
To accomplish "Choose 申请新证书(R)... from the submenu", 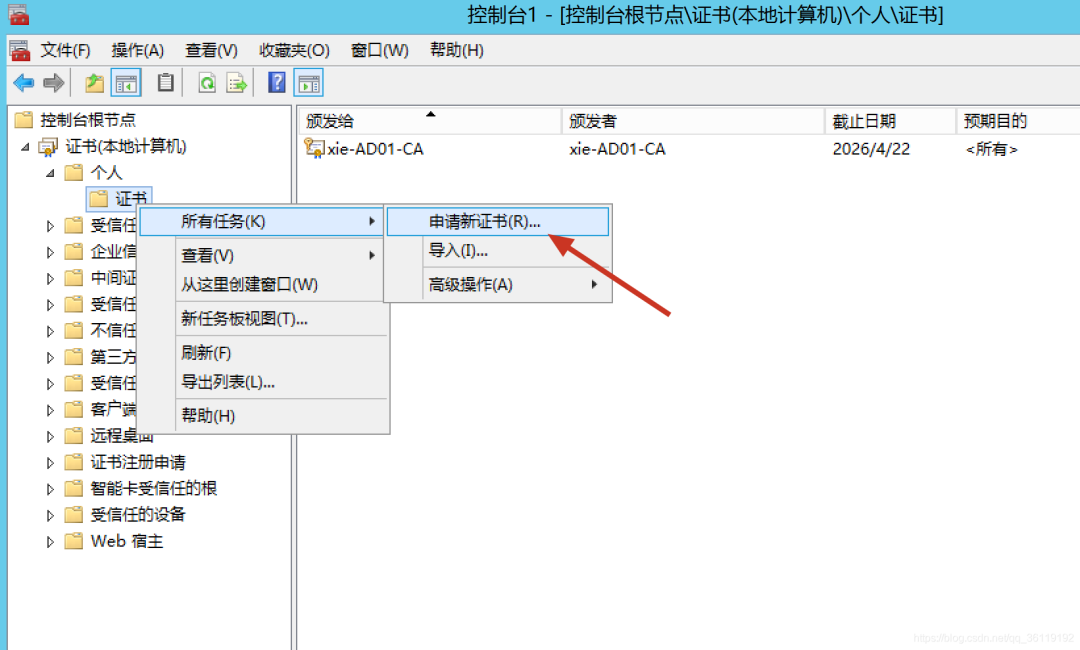I will pyautogui.click(x=485, y=222).
